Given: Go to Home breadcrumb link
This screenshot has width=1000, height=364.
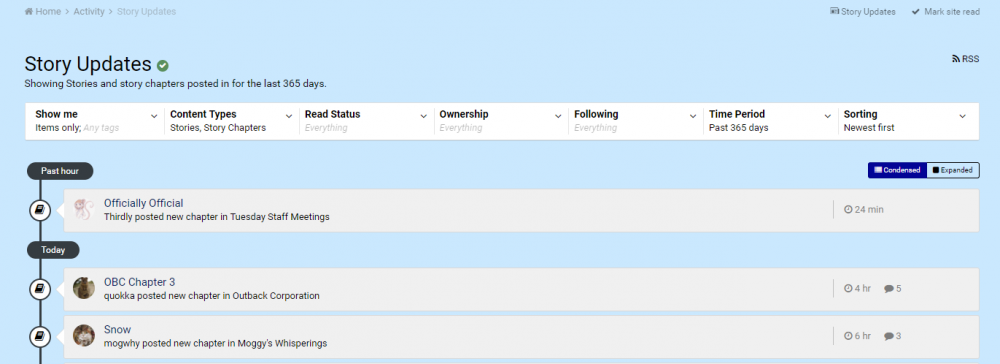Looking at the screenshot, I should coord(43,11).
